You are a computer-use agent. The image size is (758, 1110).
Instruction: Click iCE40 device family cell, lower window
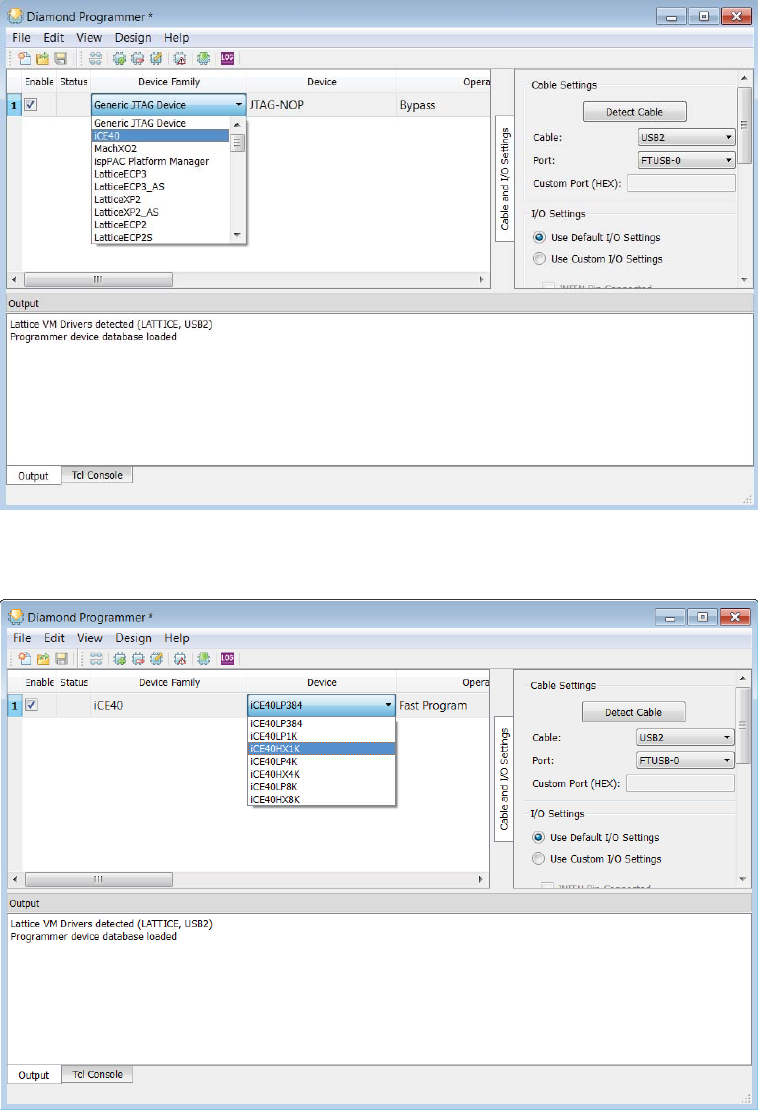(x=168, y=705)
